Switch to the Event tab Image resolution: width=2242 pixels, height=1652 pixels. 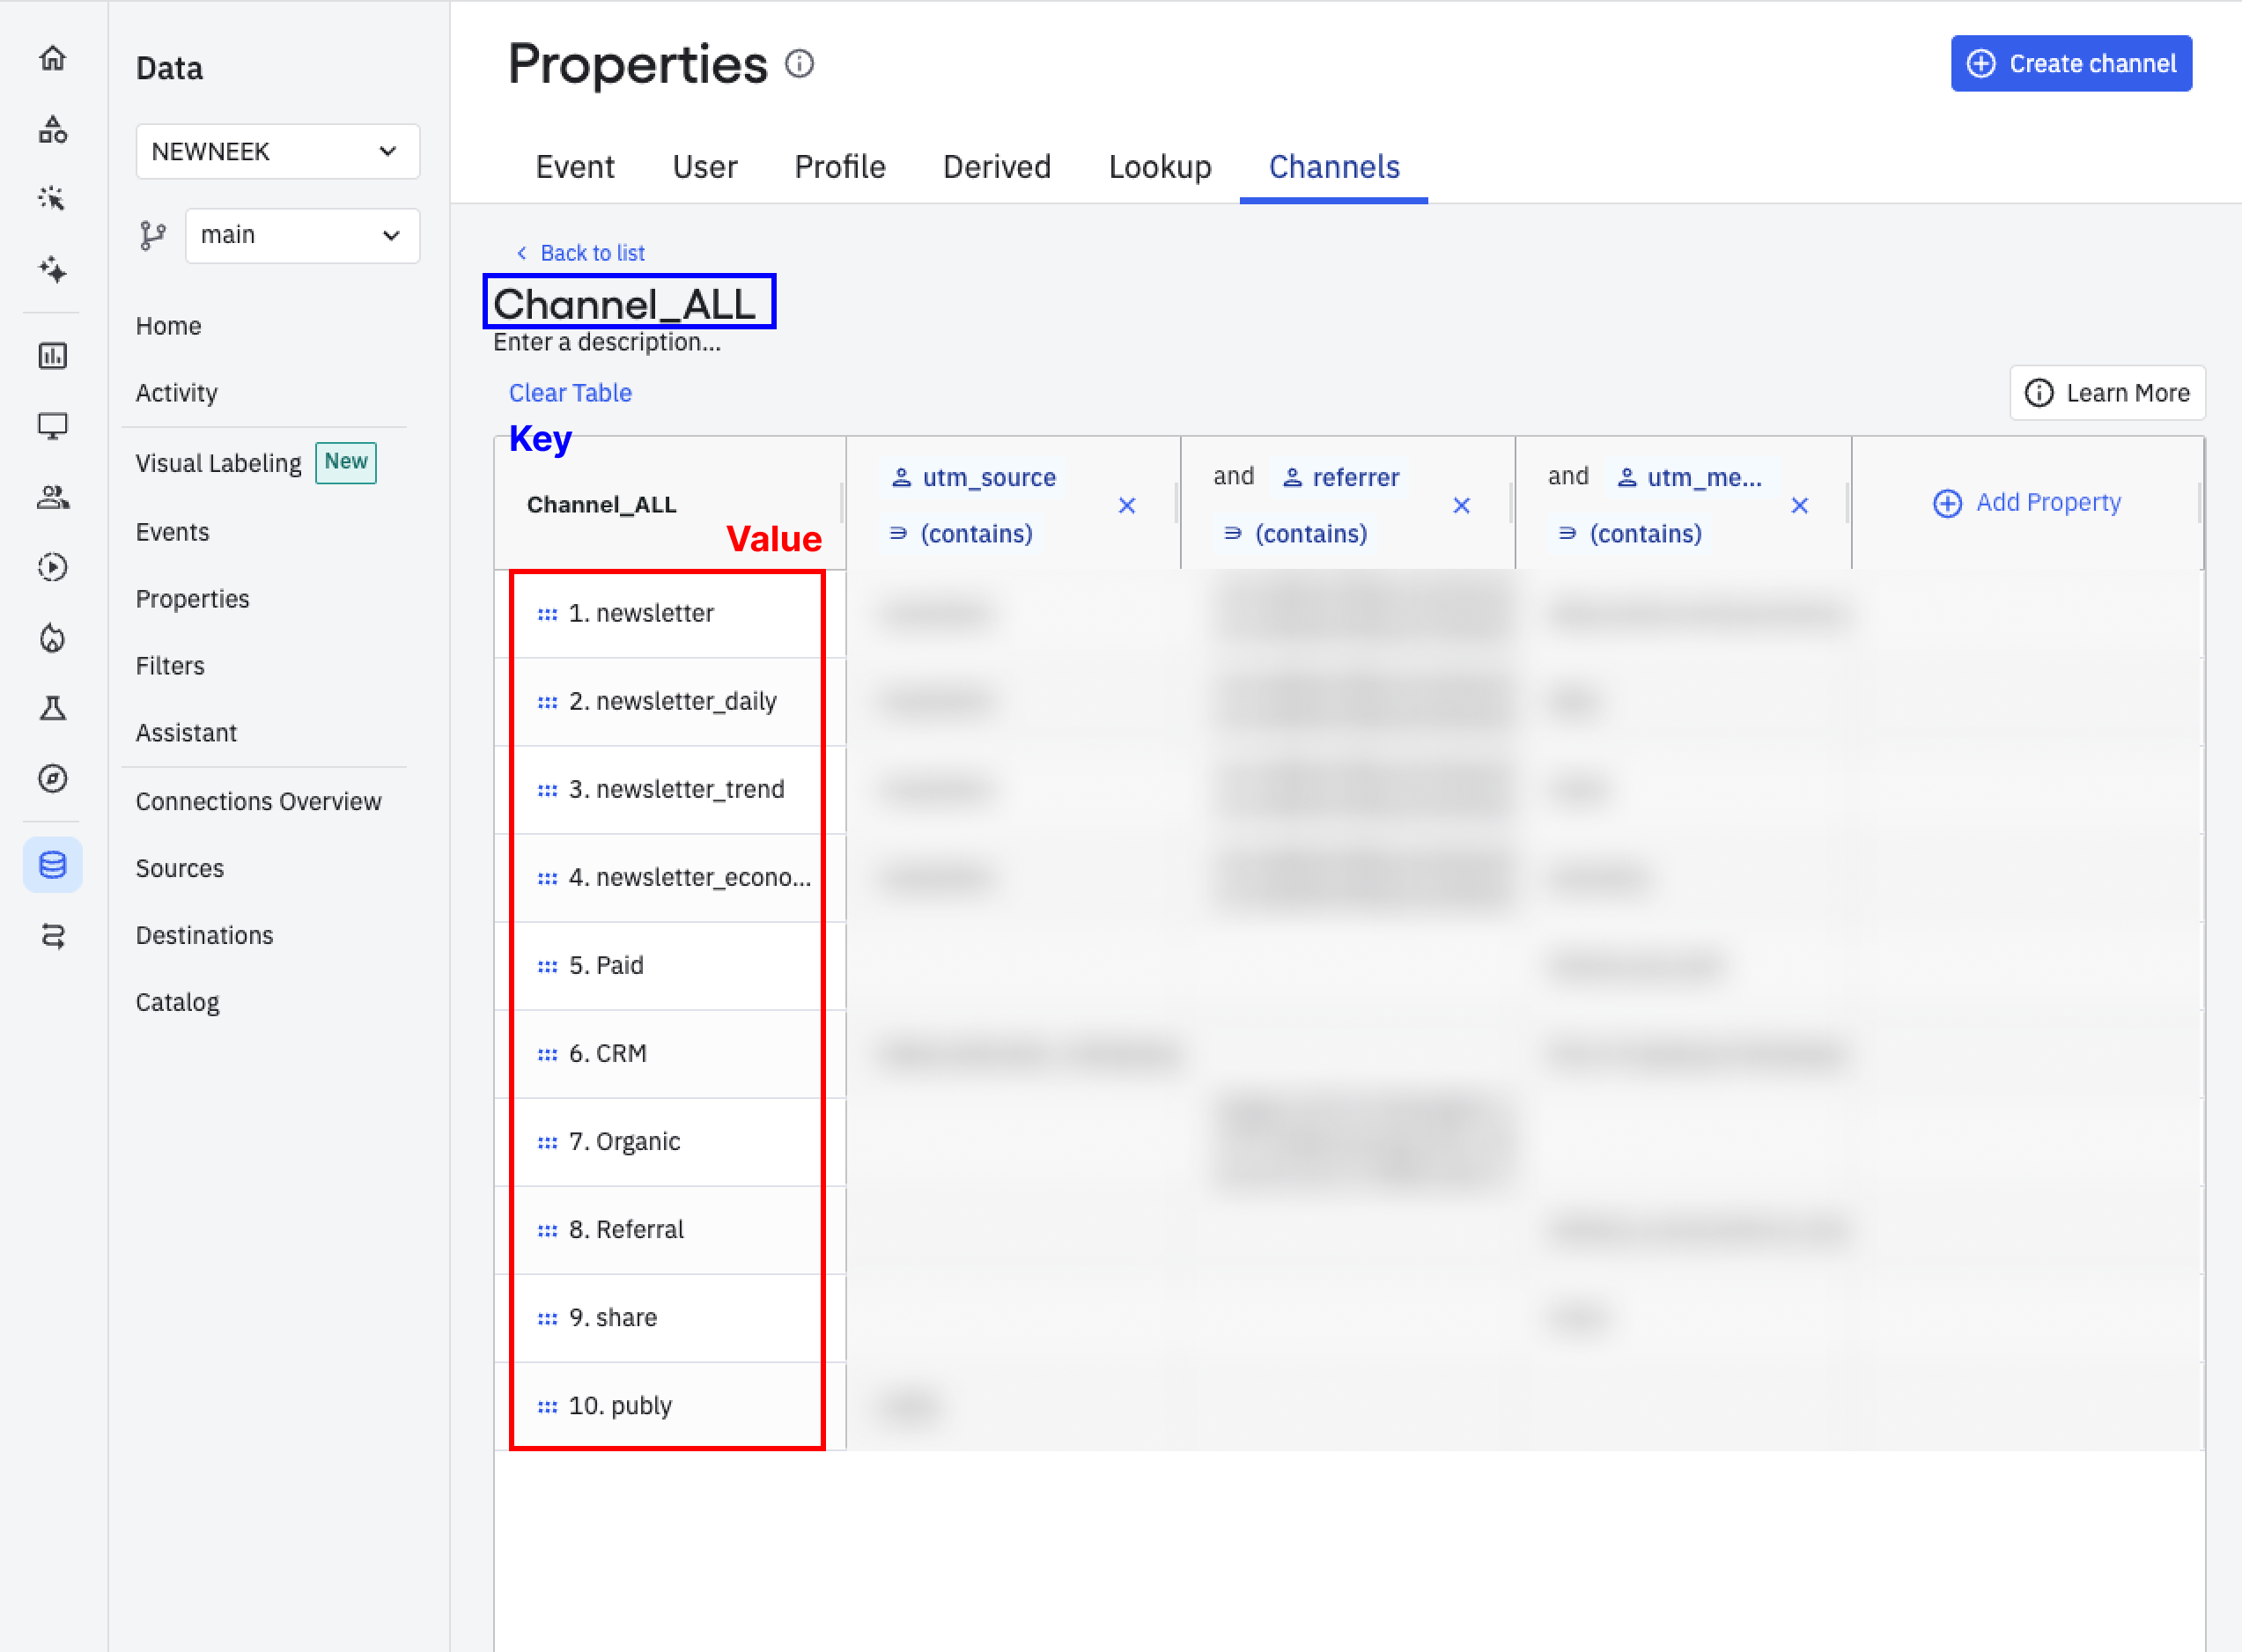tap(575, 167)
